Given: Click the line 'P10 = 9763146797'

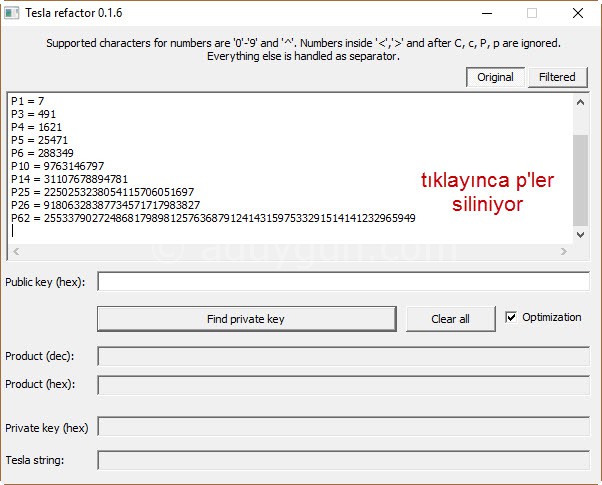Looking at the screenshot, I should click(x=58, y=166).
